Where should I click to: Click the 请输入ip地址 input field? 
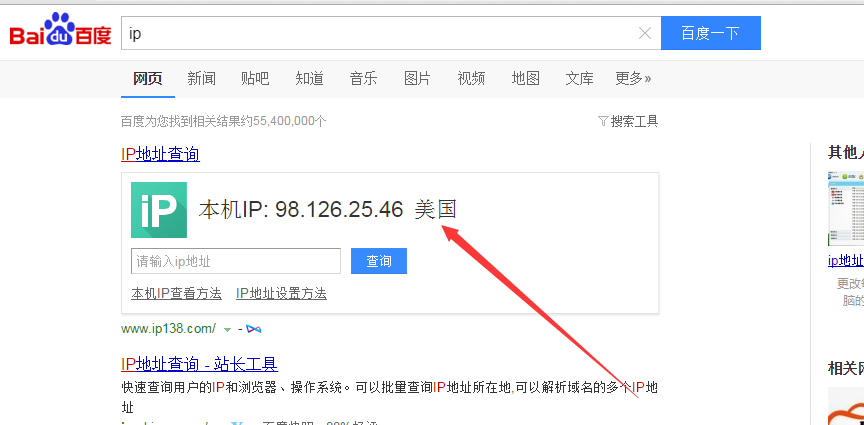coord(236,261)
